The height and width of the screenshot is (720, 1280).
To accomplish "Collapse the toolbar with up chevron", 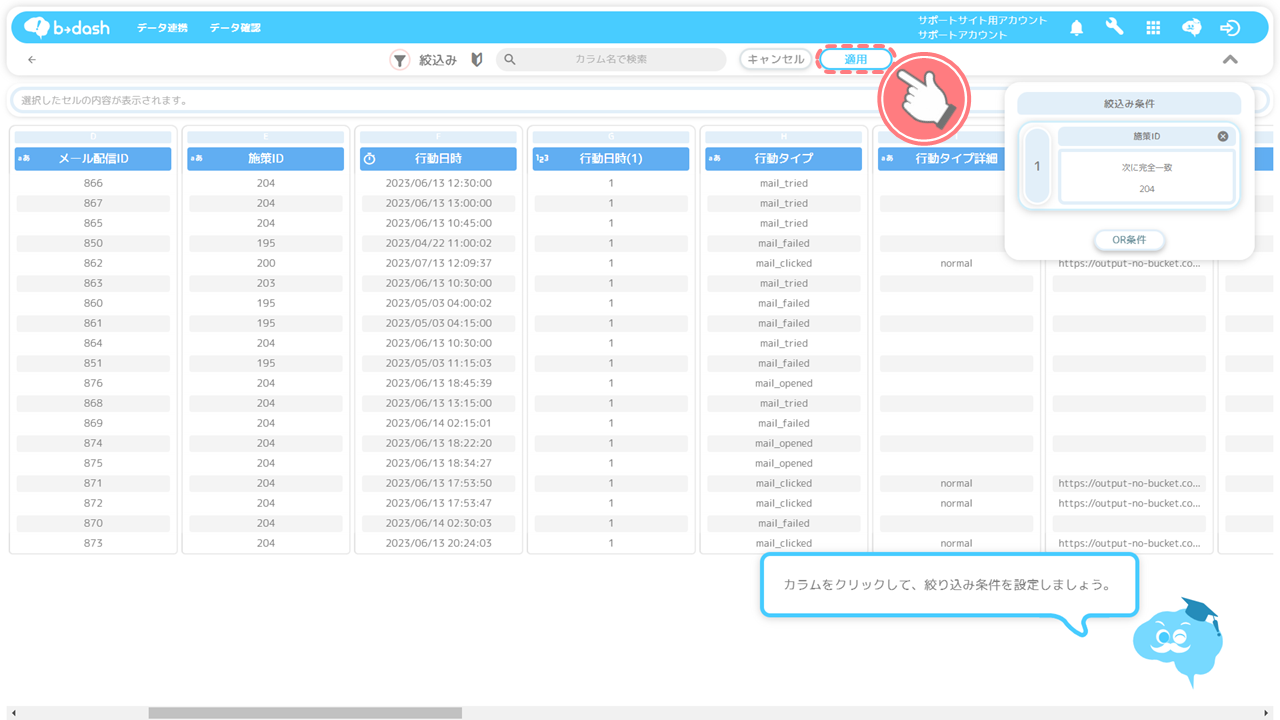I will [x=1230, y=60].
